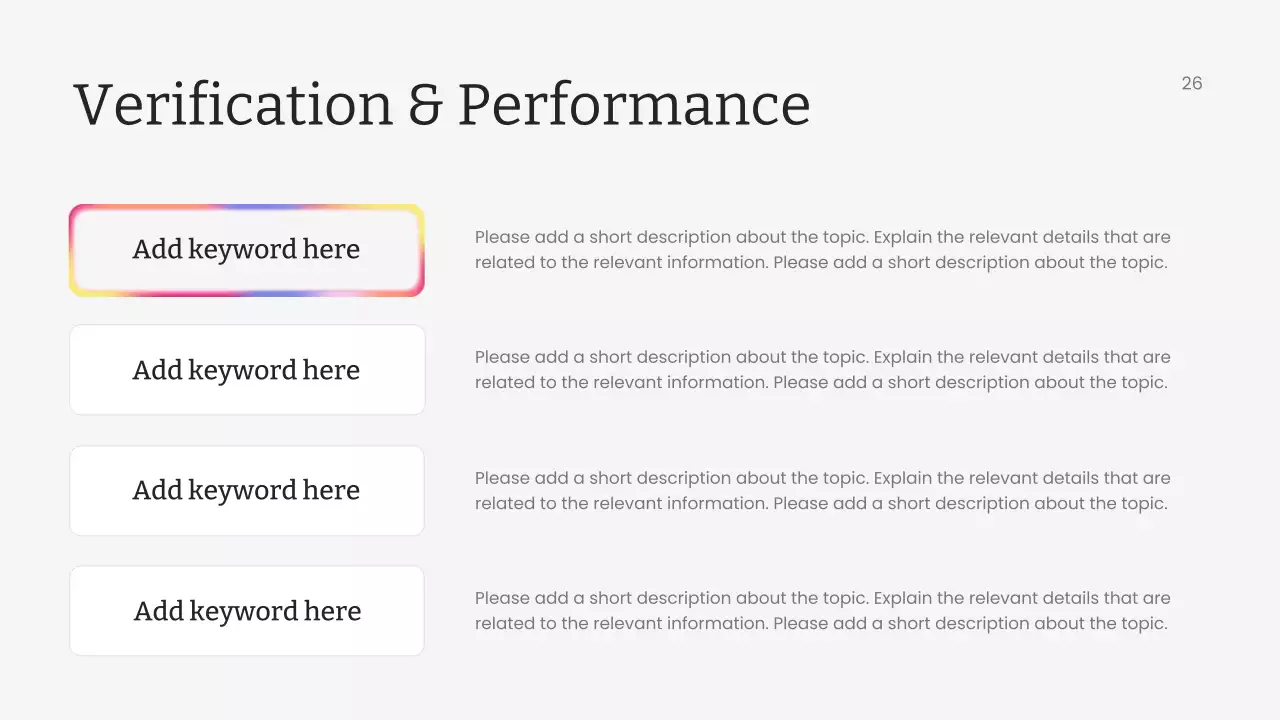Viewport: 1280px width, 720px height.
Task: Click the second line of the top description
Action: click(820, 263)
